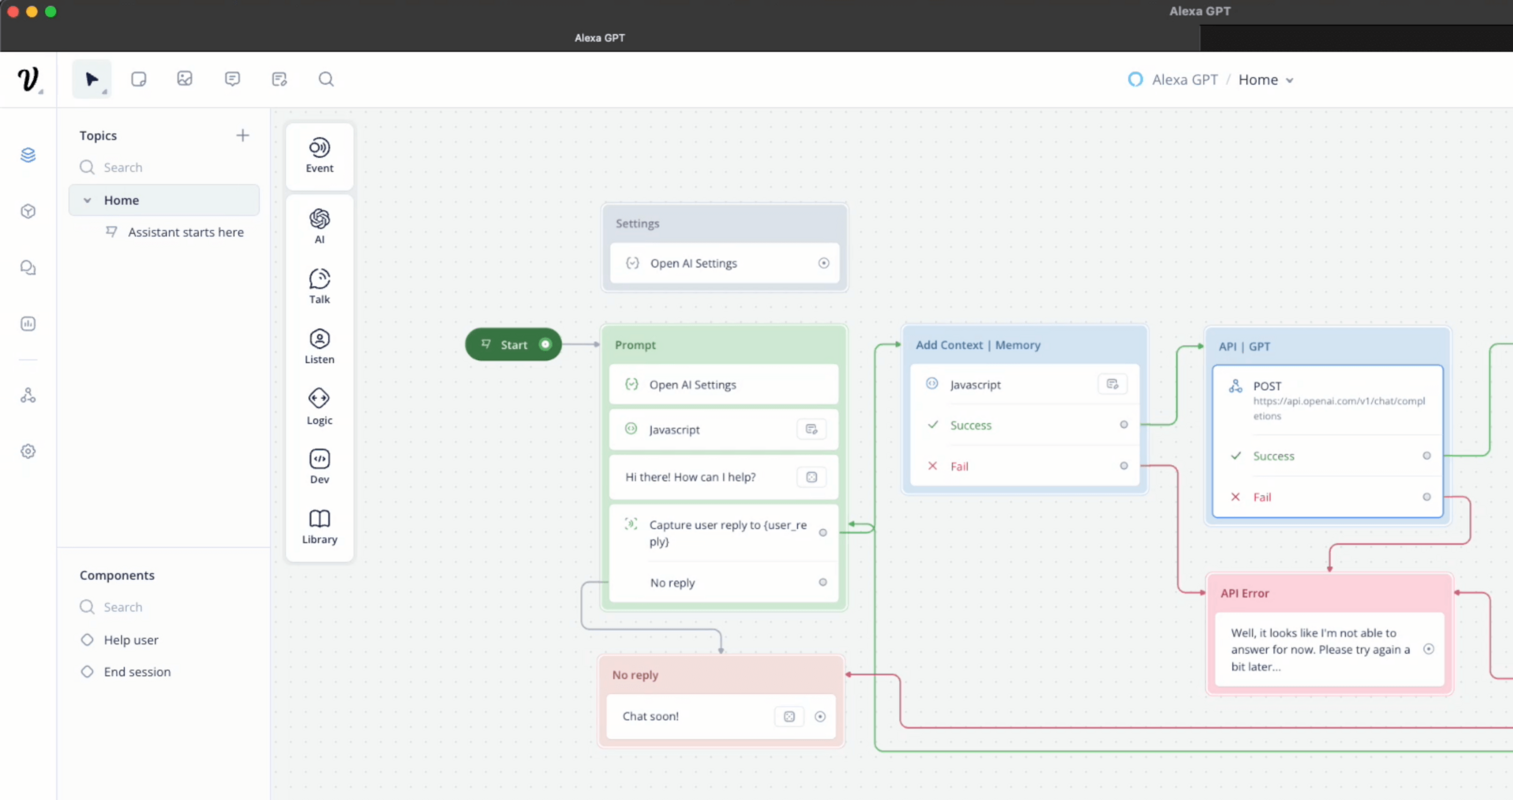This screenshot has height=800, width=1513.
Task: Collapse the Home topic chevron
Action: pos(87,200)
